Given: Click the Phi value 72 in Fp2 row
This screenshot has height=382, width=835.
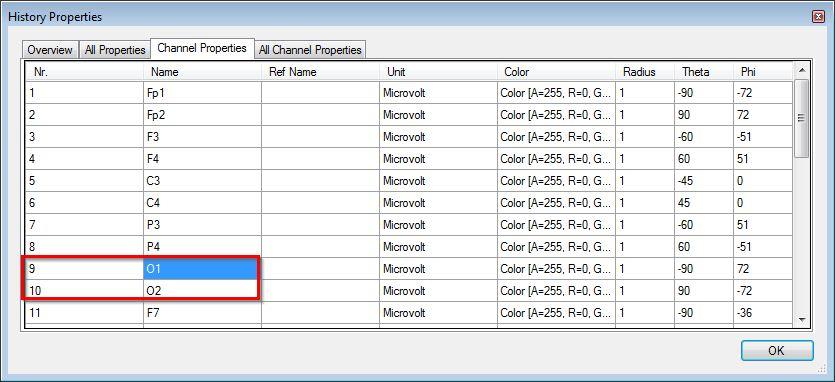Looking at the screenshot, I should (763, 115).
